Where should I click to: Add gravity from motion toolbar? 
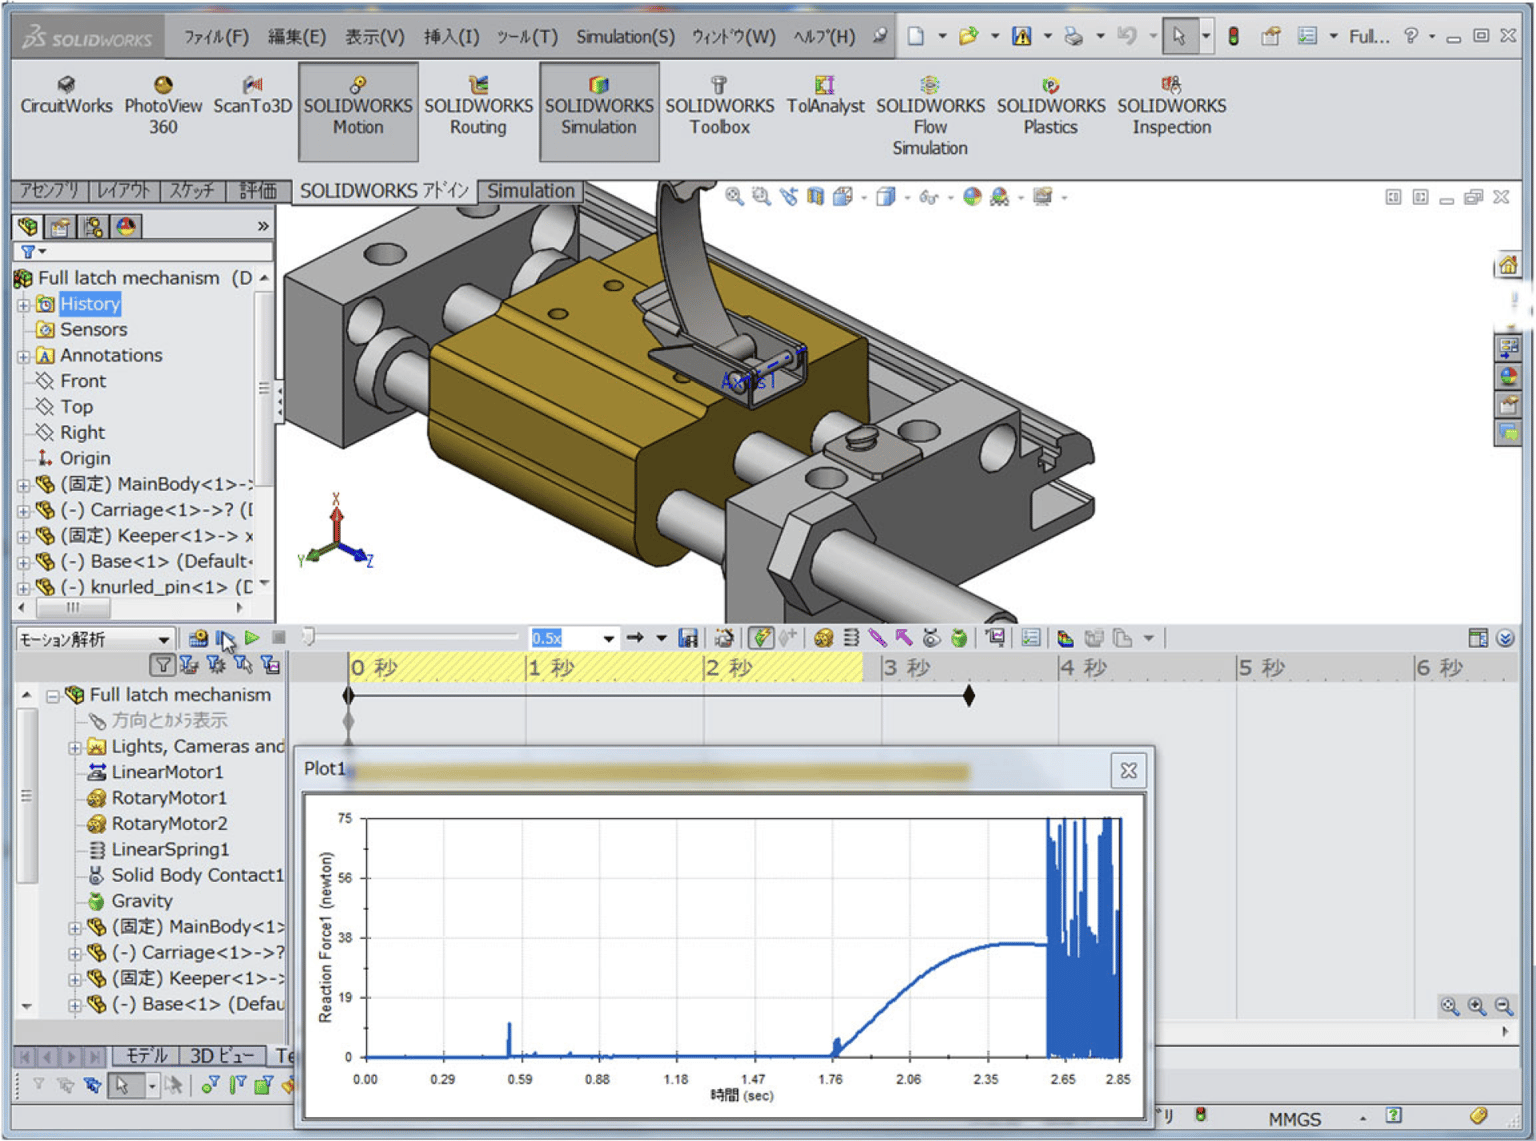tap(958, 638)
